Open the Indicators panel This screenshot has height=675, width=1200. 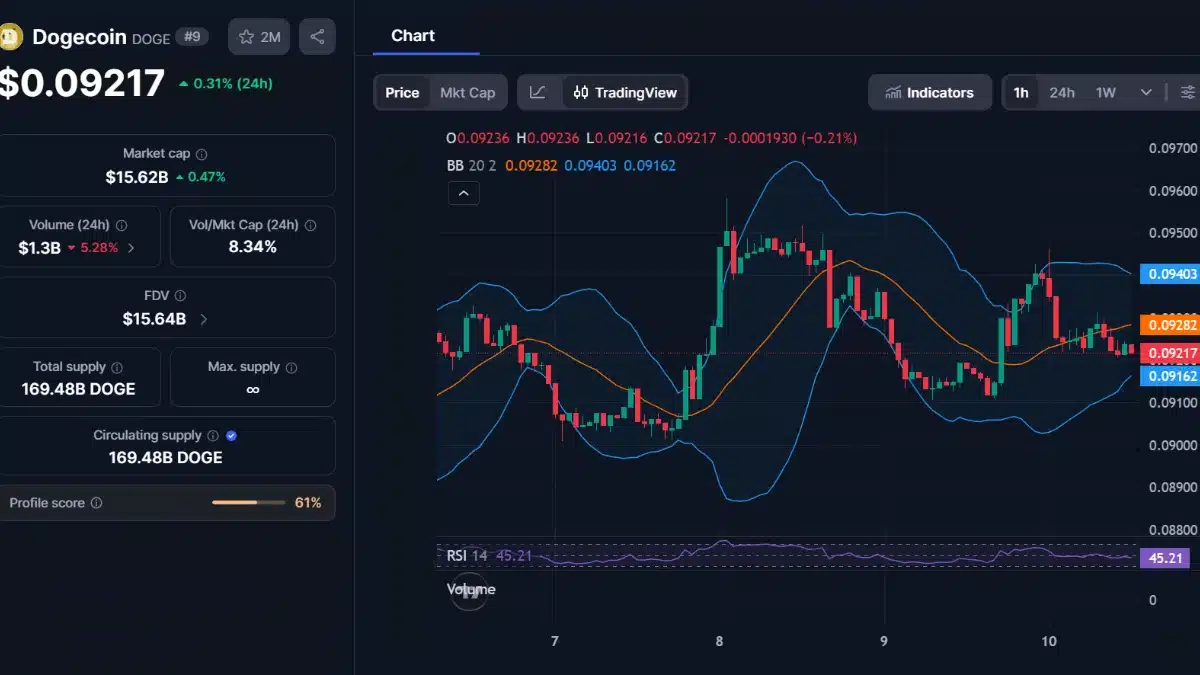pyautogui.click(x=929, y=92)
